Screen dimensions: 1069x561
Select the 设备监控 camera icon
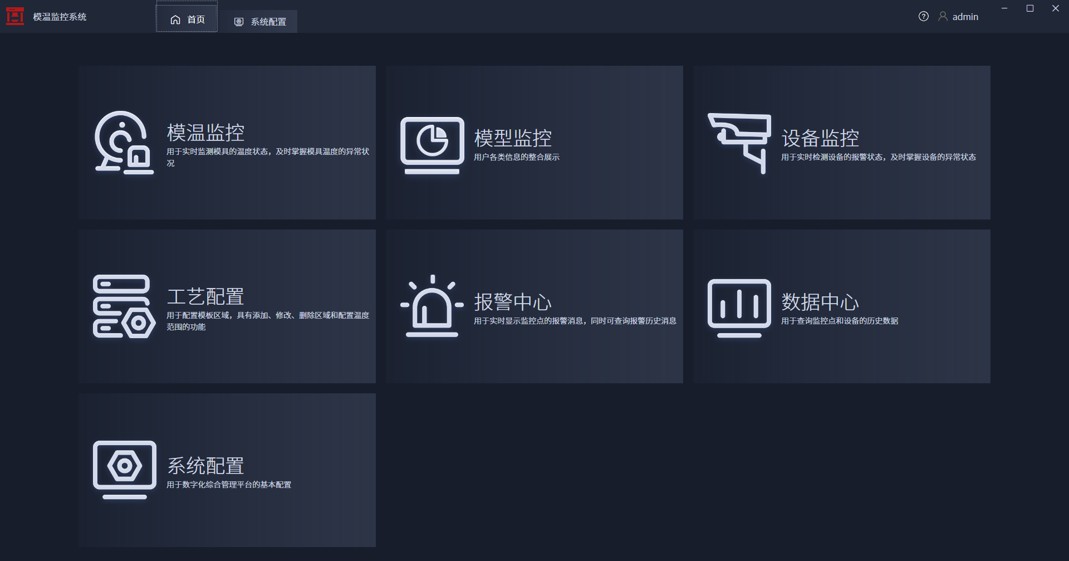pyautogui.click(x=739, y=143)
